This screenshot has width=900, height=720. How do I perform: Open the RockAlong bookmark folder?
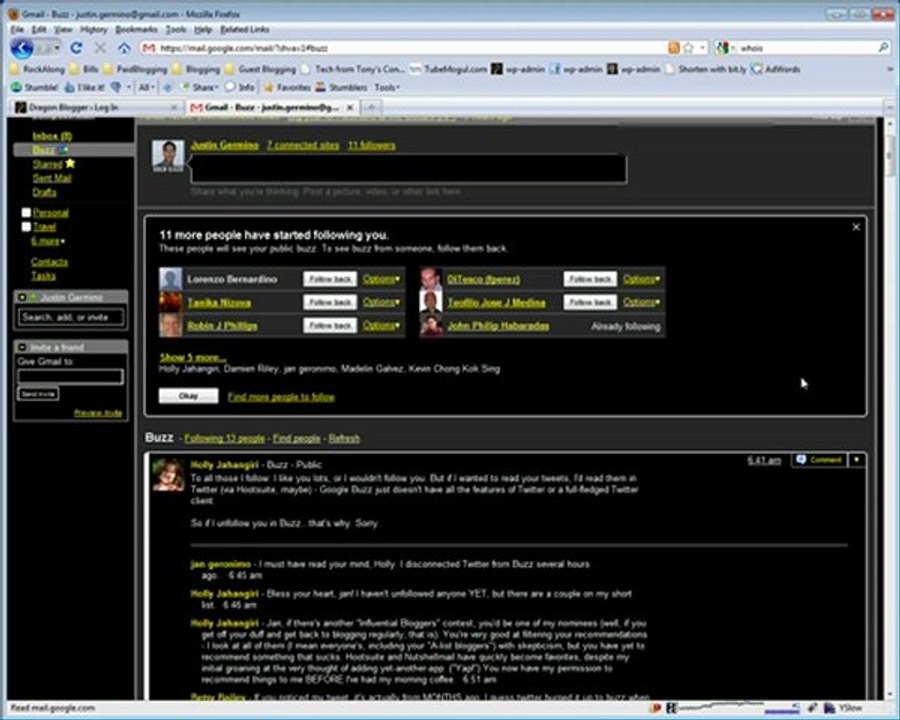tap(38, 69)
